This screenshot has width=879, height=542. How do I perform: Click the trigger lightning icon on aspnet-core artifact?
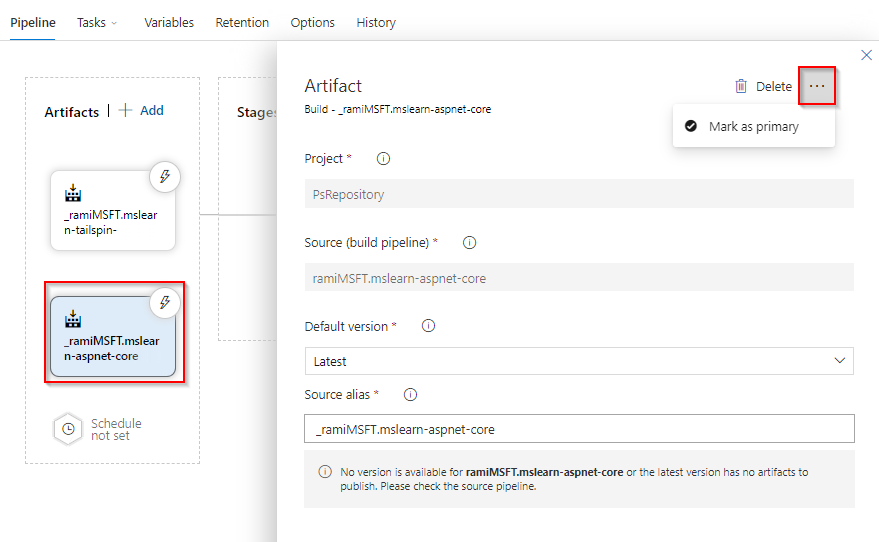pos(165,302)
